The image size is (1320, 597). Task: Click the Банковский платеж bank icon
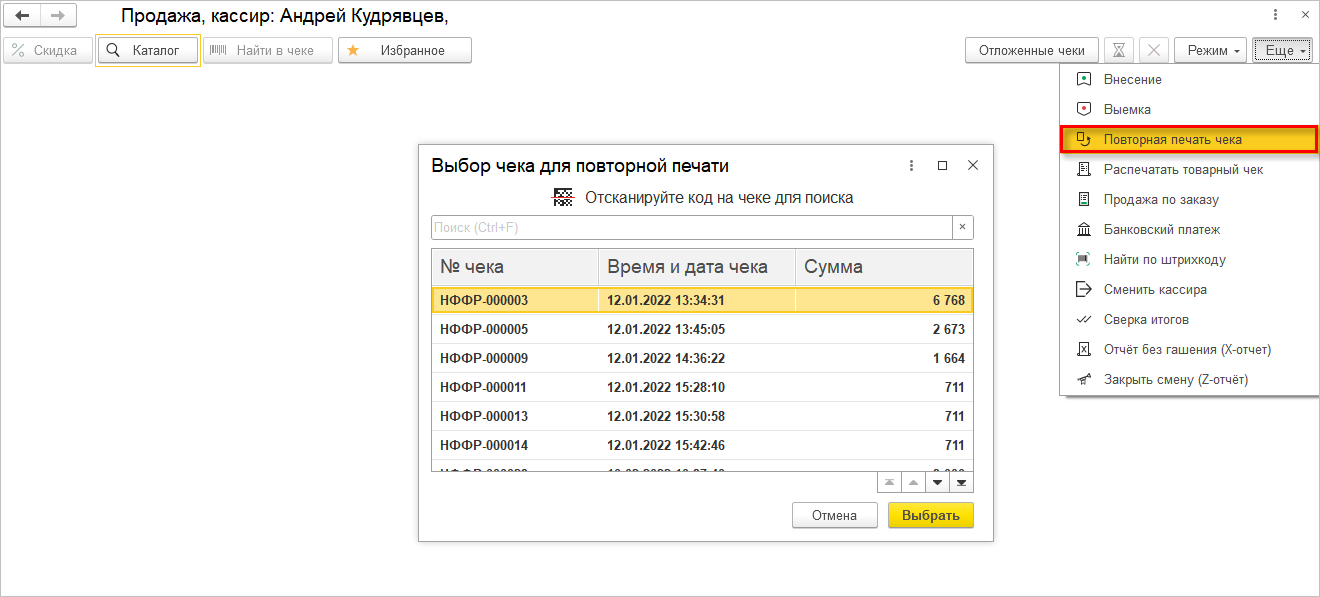tap(1083, 229)
